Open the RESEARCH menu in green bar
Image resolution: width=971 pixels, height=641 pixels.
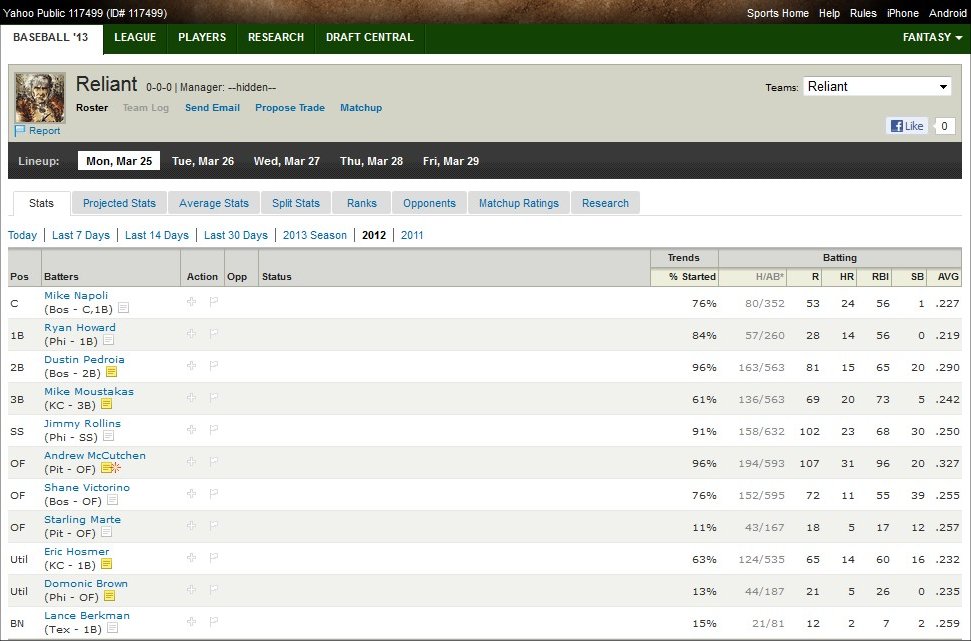coord(276,37)
